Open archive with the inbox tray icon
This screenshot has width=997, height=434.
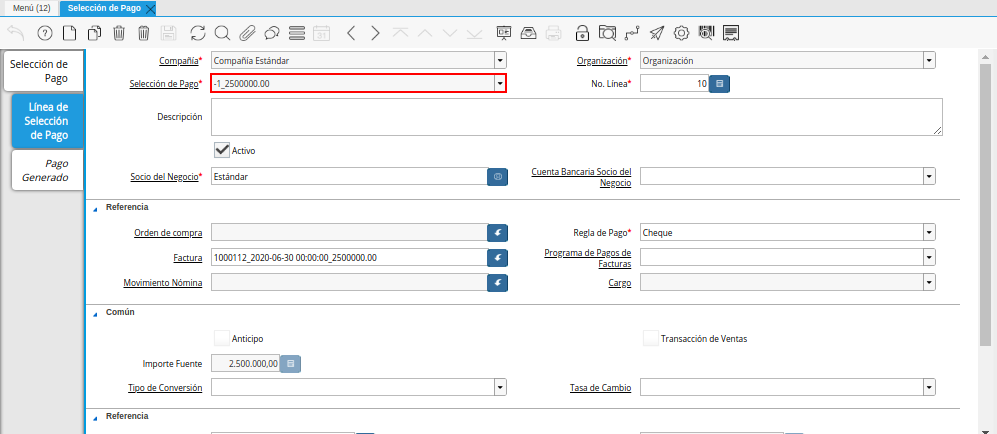(529, 33)
